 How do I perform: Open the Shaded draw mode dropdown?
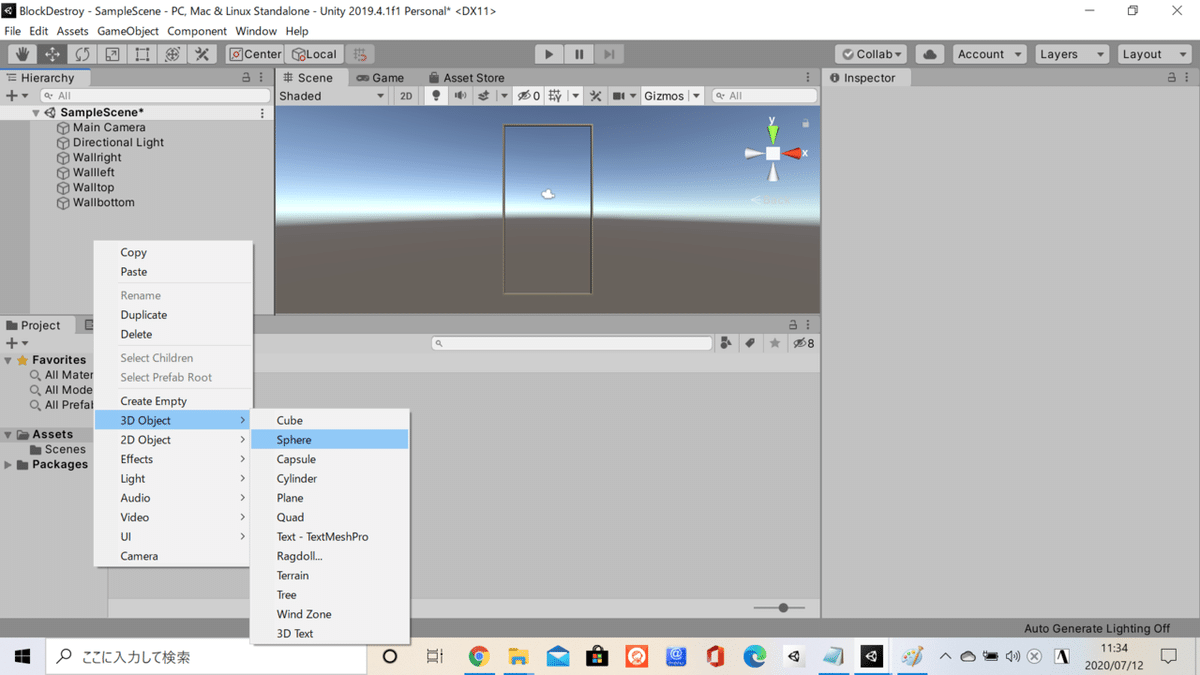tap(331, 96)
